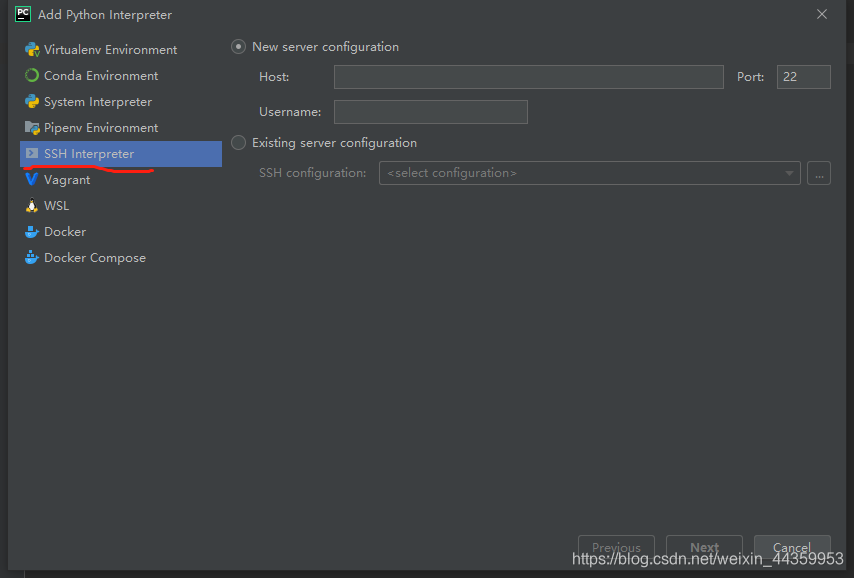Image resolution: width=854 pixels, height=578 pixels.
Task: Select Docker Compose interpreter type
Action: coord(121,258)
